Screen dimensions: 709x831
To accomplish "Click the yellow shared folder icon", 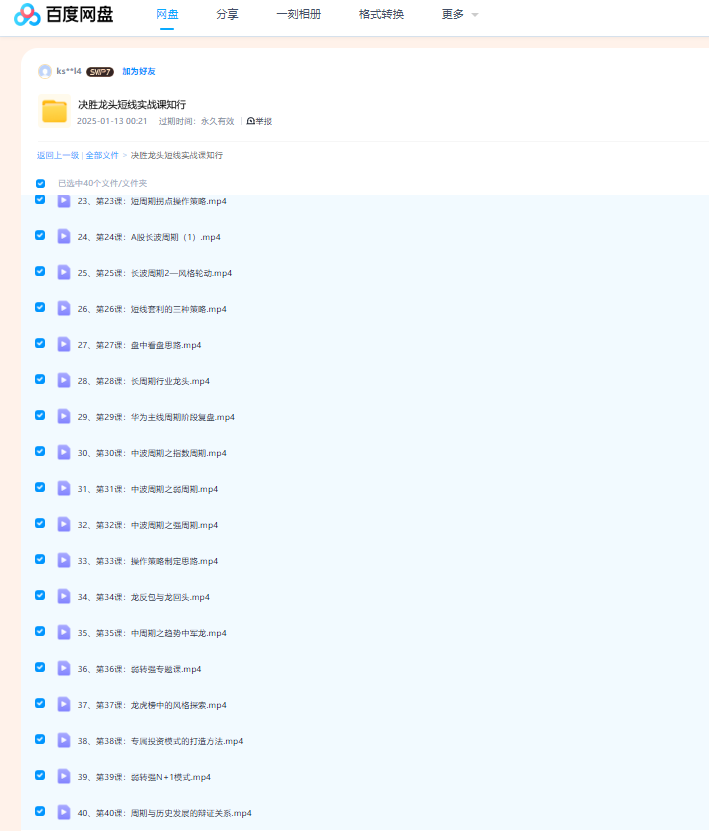I will click(x=55, y=111).
